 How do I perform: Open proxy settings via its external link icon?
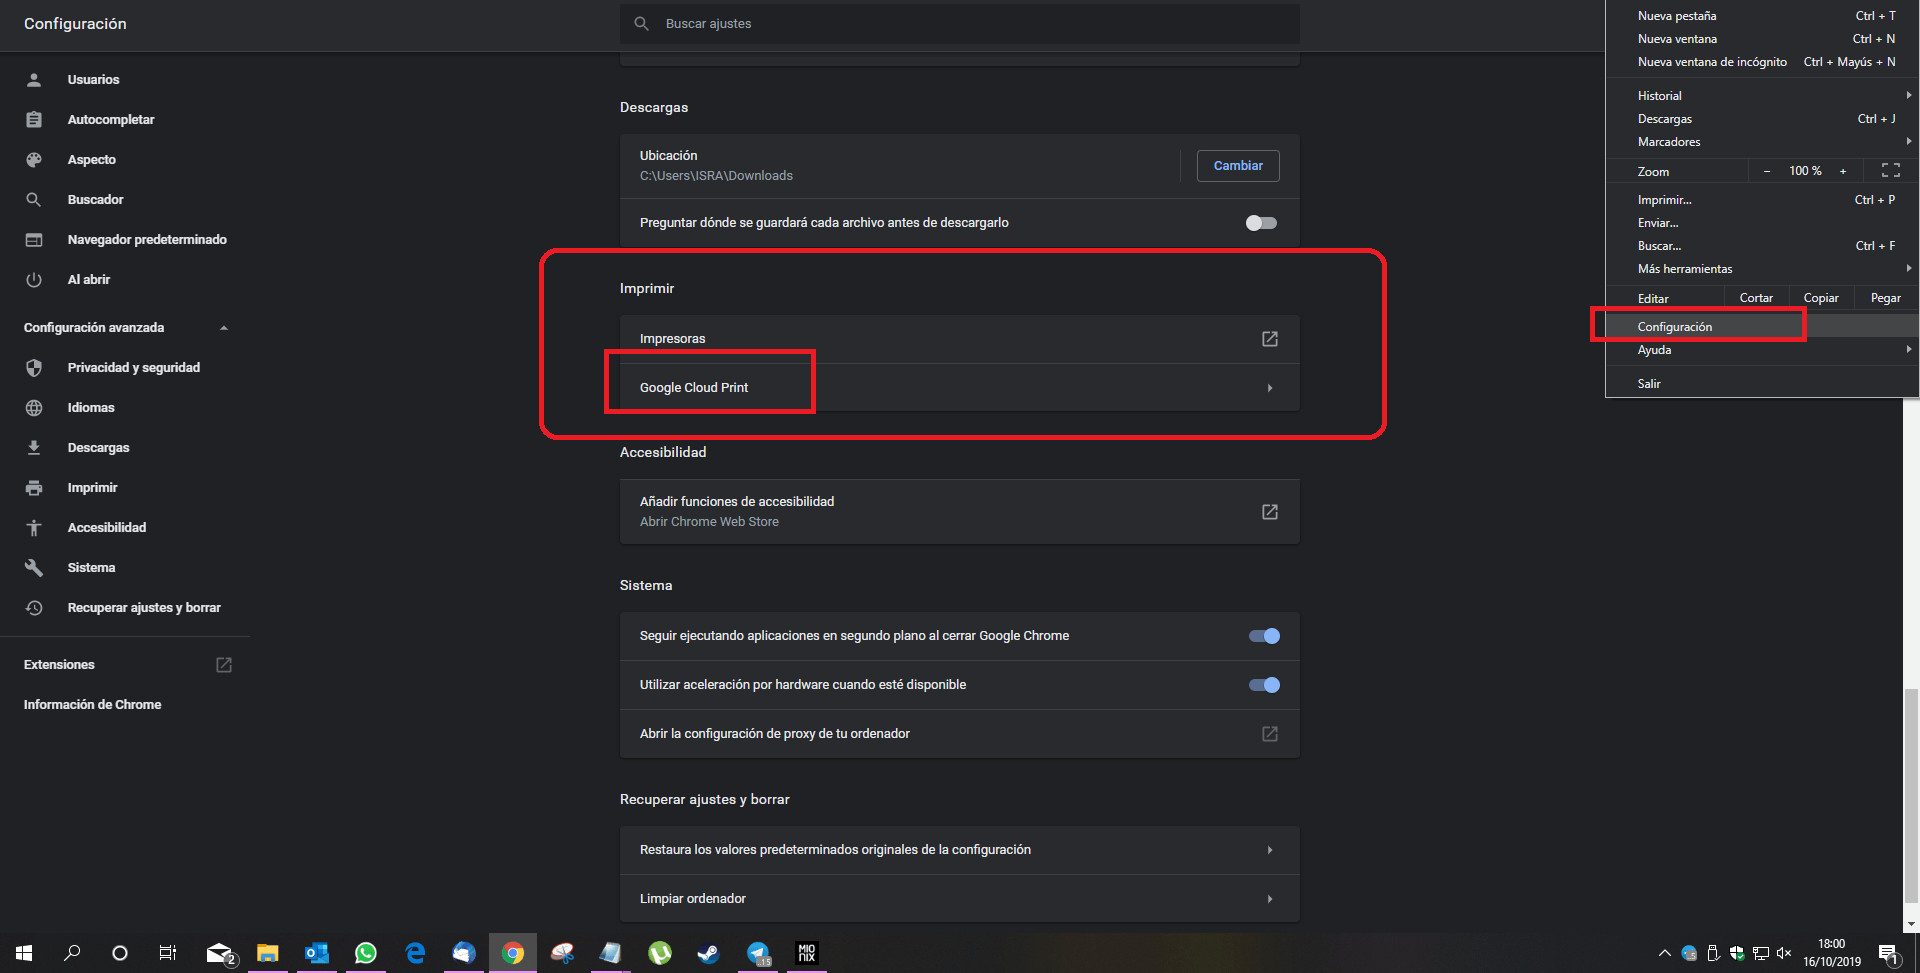[x=1268, y=733]
